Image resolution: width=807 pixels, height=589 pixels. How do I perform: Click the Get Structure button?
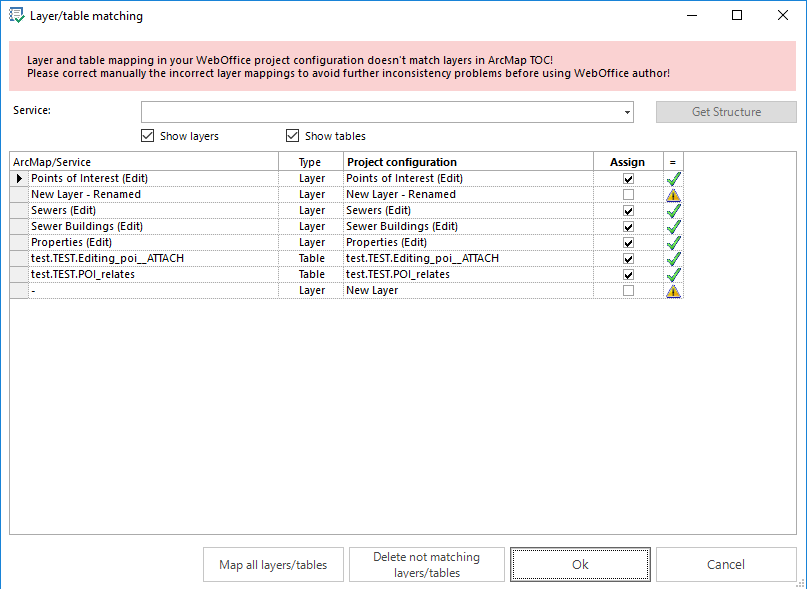tap(725, 111)
